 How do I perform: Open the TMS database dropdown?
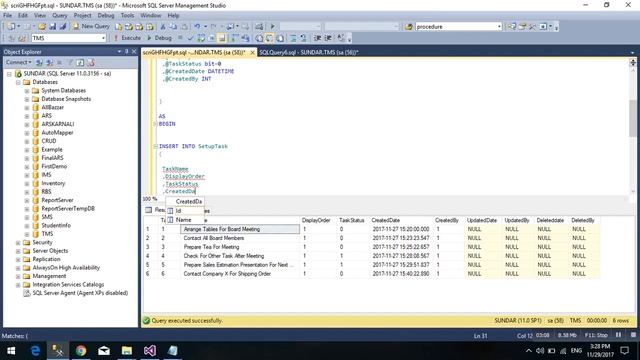point(69,38)
